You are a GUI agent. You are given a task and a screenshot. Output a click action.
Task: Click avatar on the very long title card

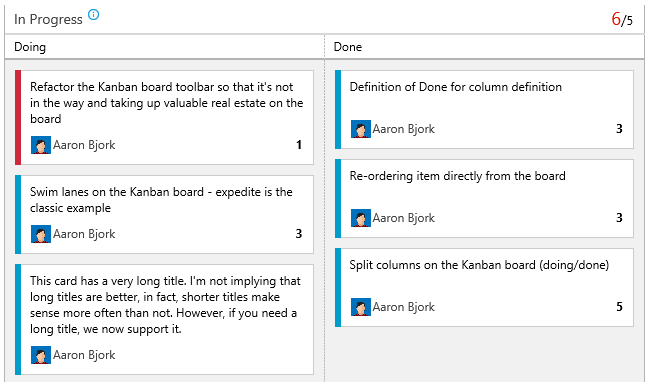(x=41, y=355)
